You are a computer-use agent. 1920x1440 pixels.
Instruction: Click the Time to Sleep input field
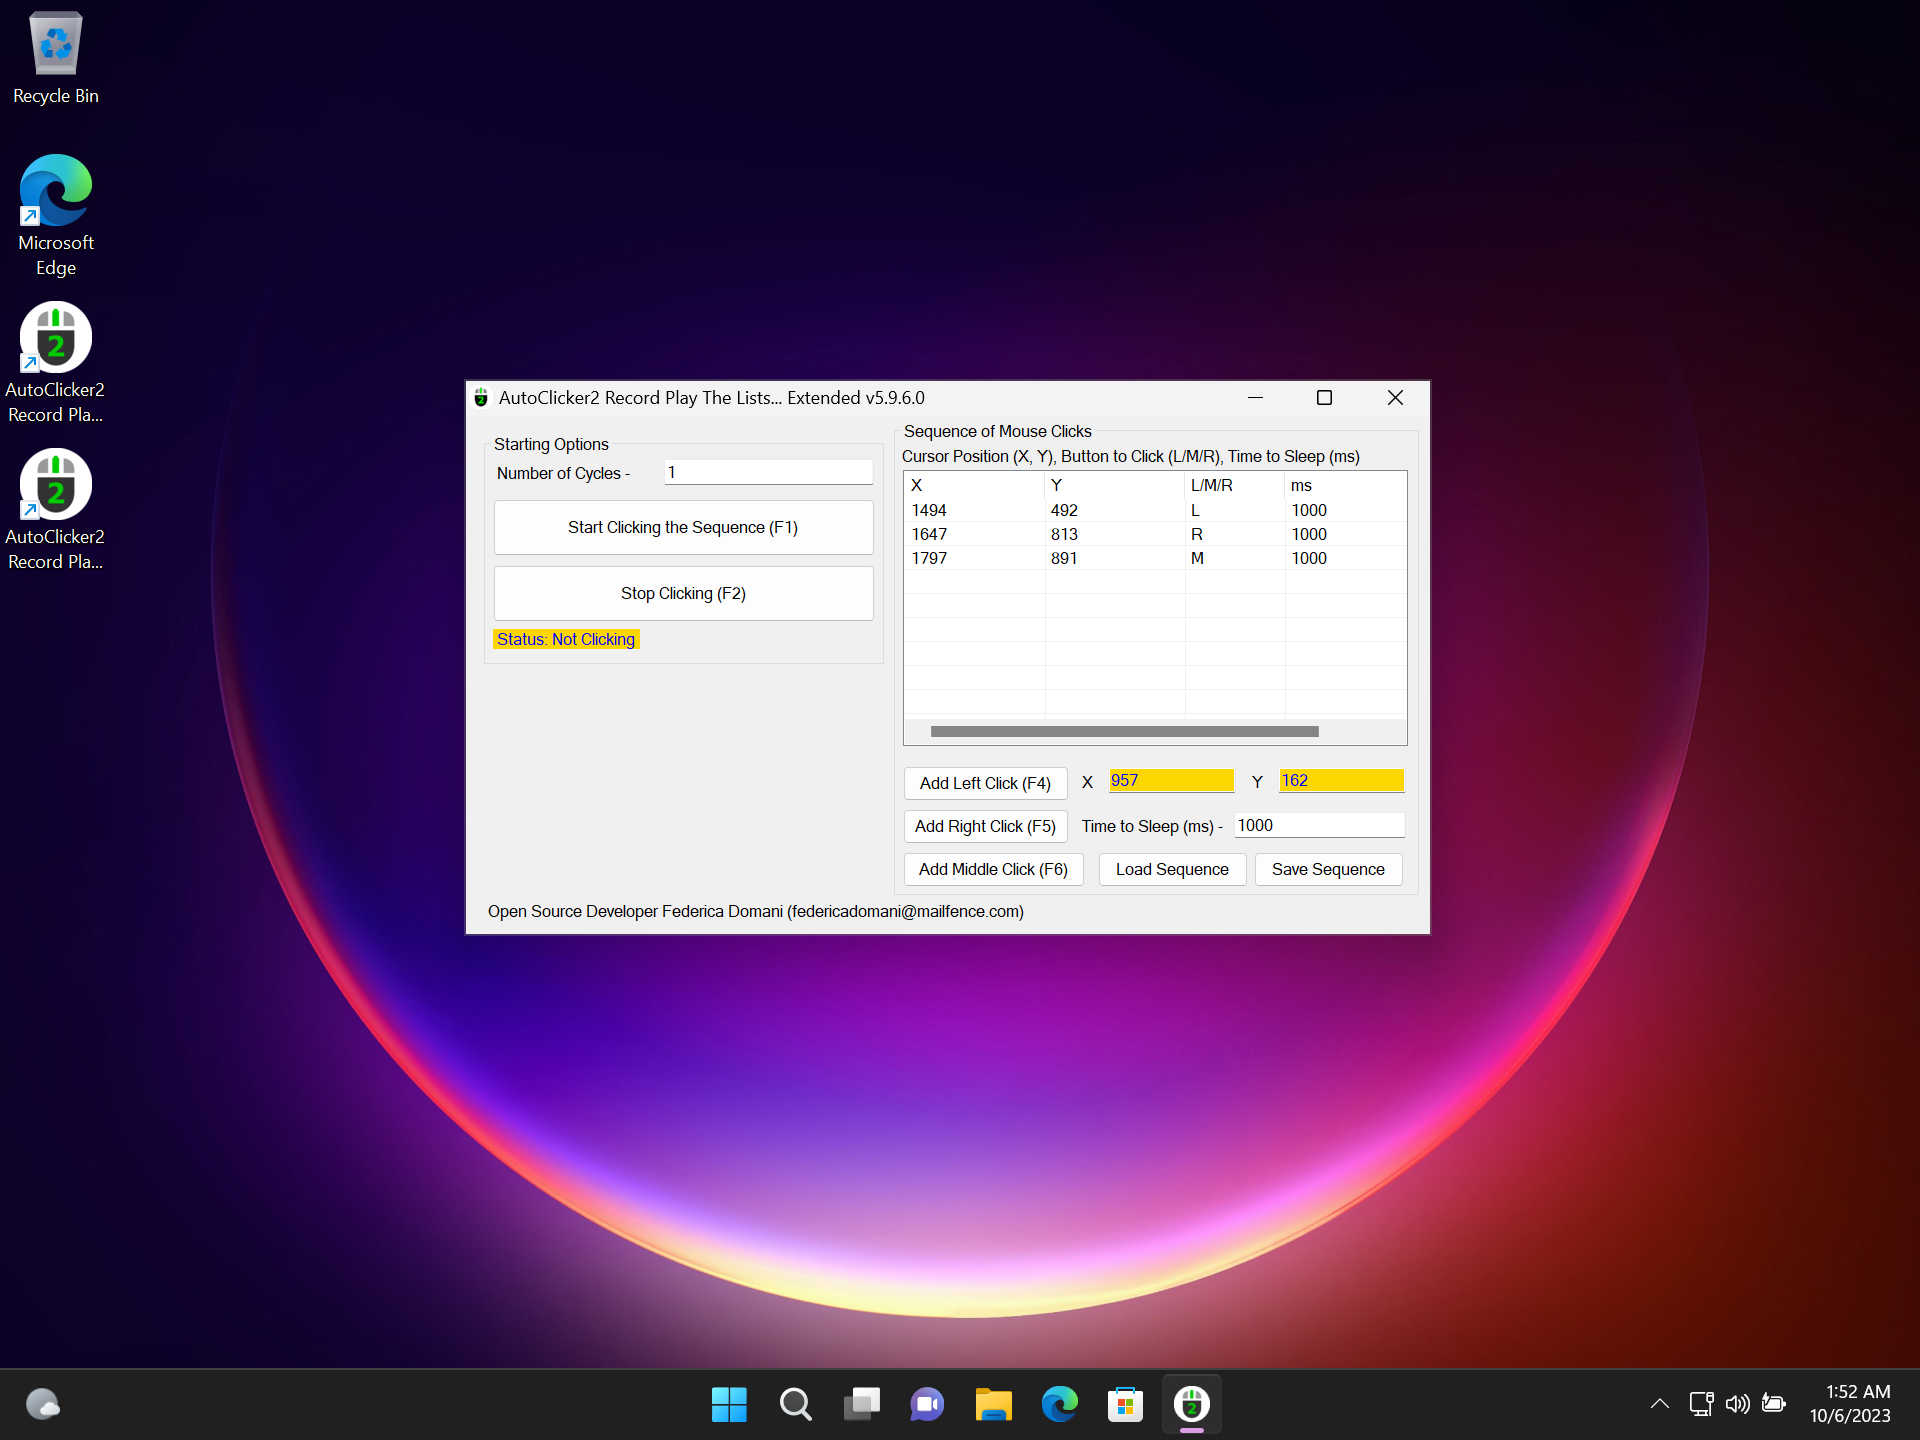(x=1318, y=825)
